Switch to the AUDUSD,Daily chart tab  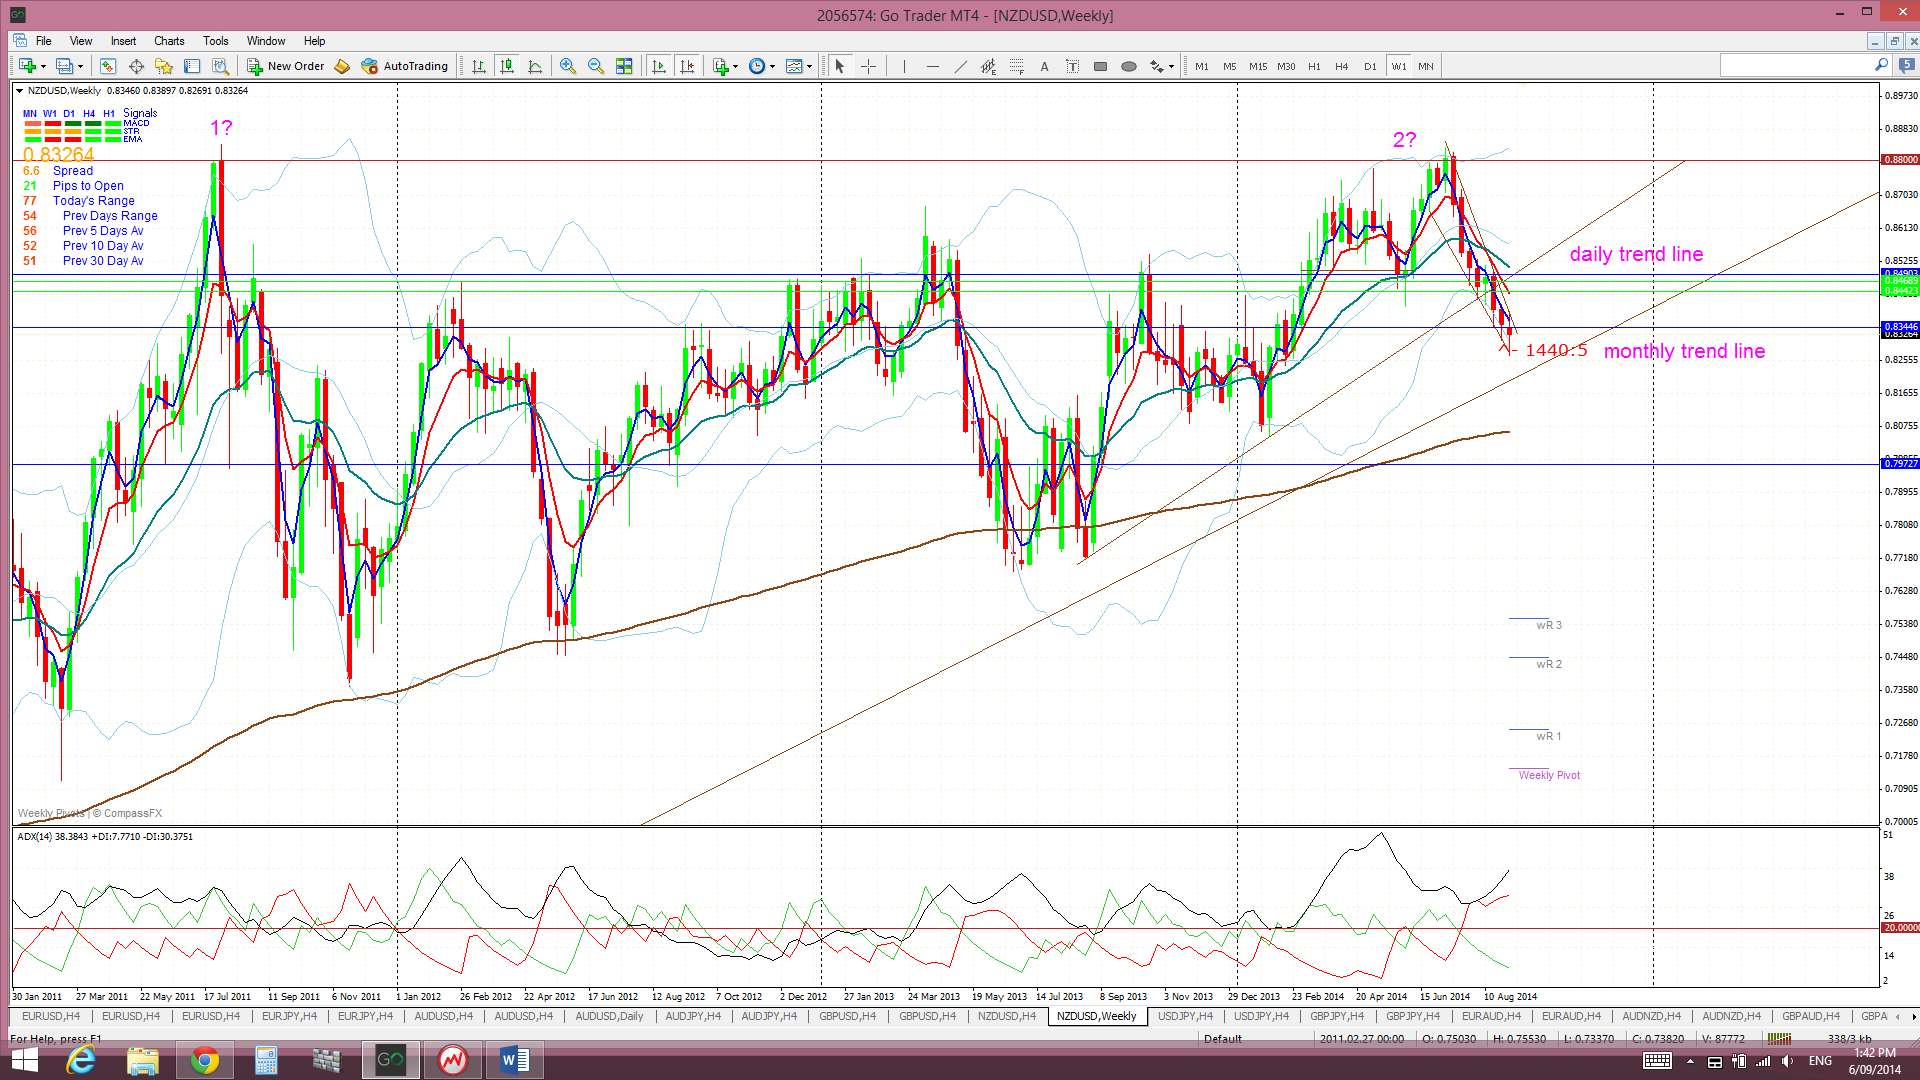[x=609, y=1016]
